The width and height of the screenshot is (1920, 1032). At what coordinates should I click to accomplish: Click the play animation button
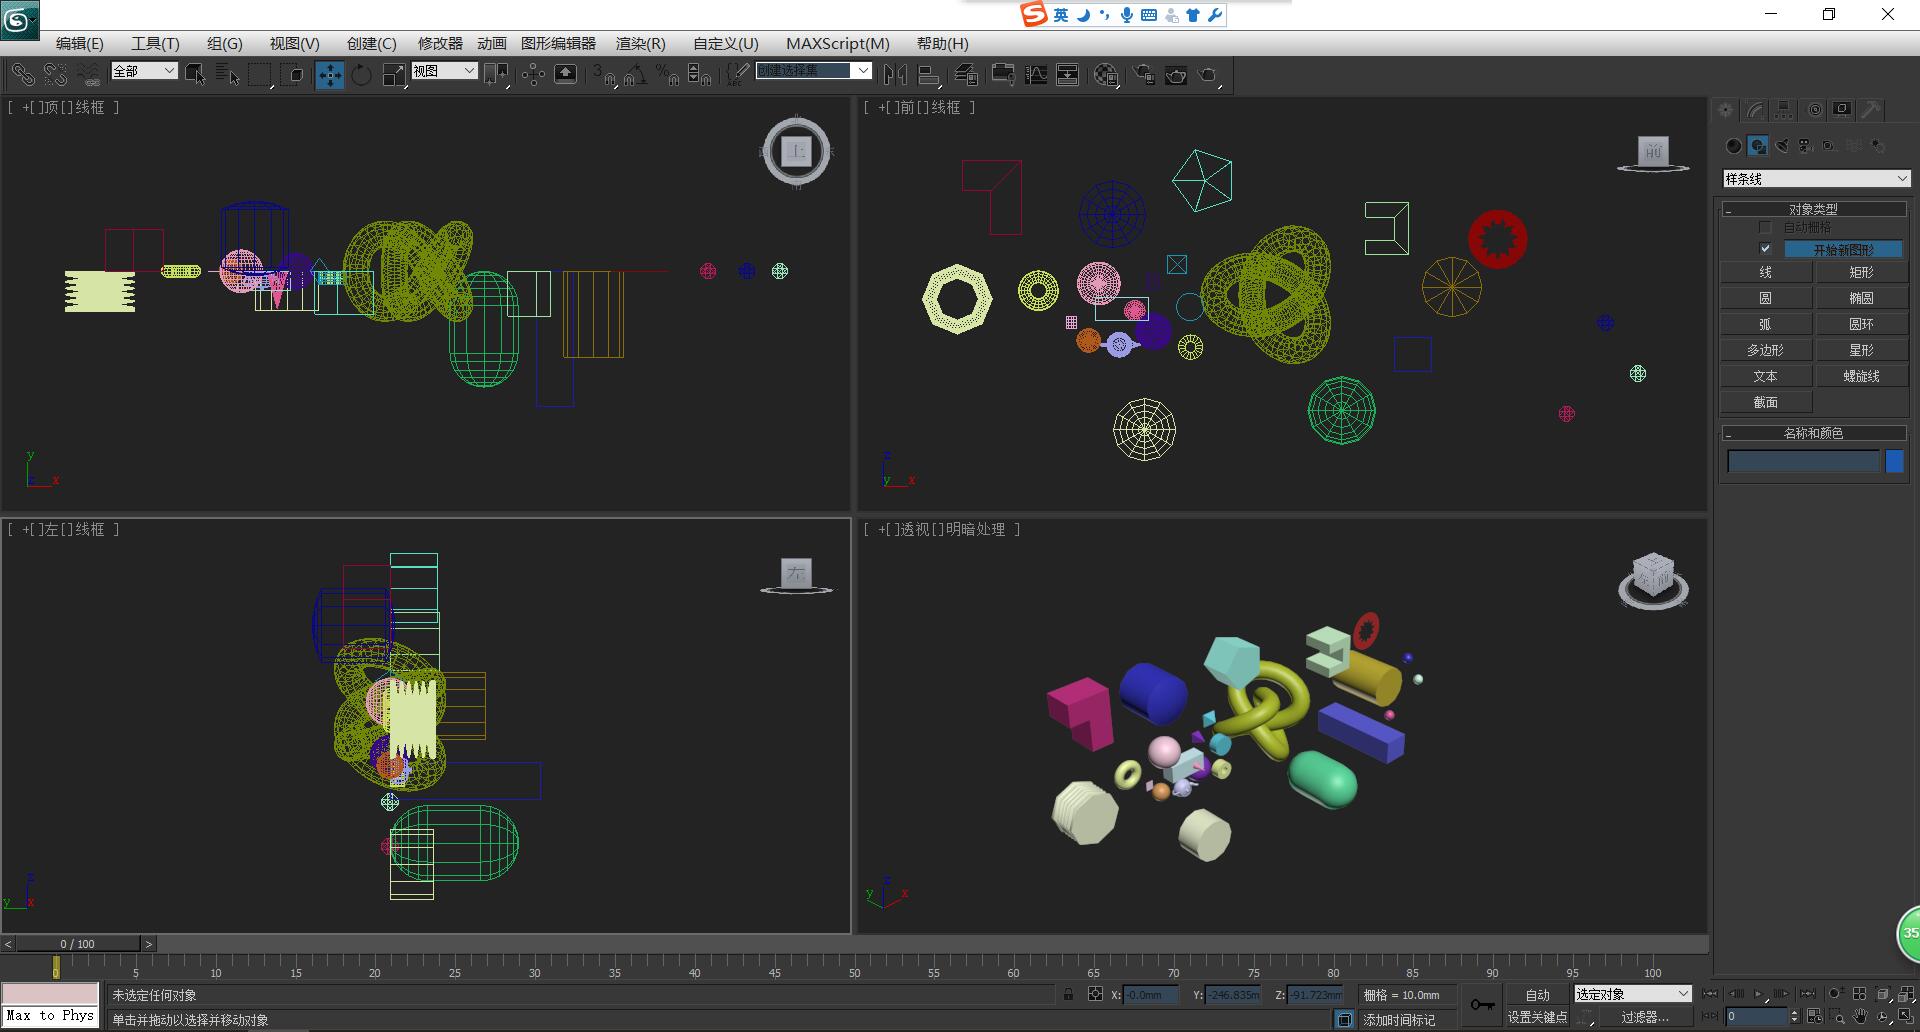tap(1759, 994)
